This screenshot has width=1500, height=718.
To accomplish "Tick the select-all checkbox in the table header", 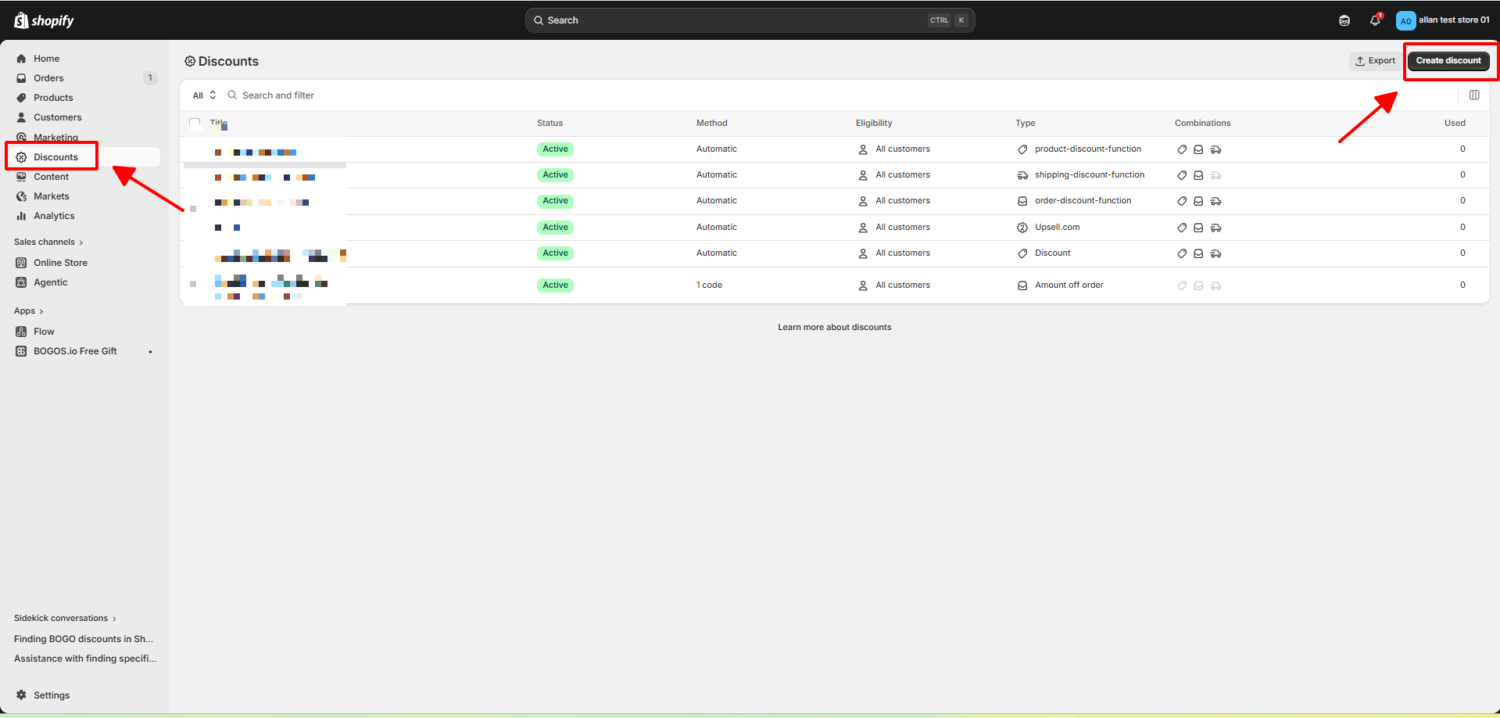I will click(x=195, y=123).
